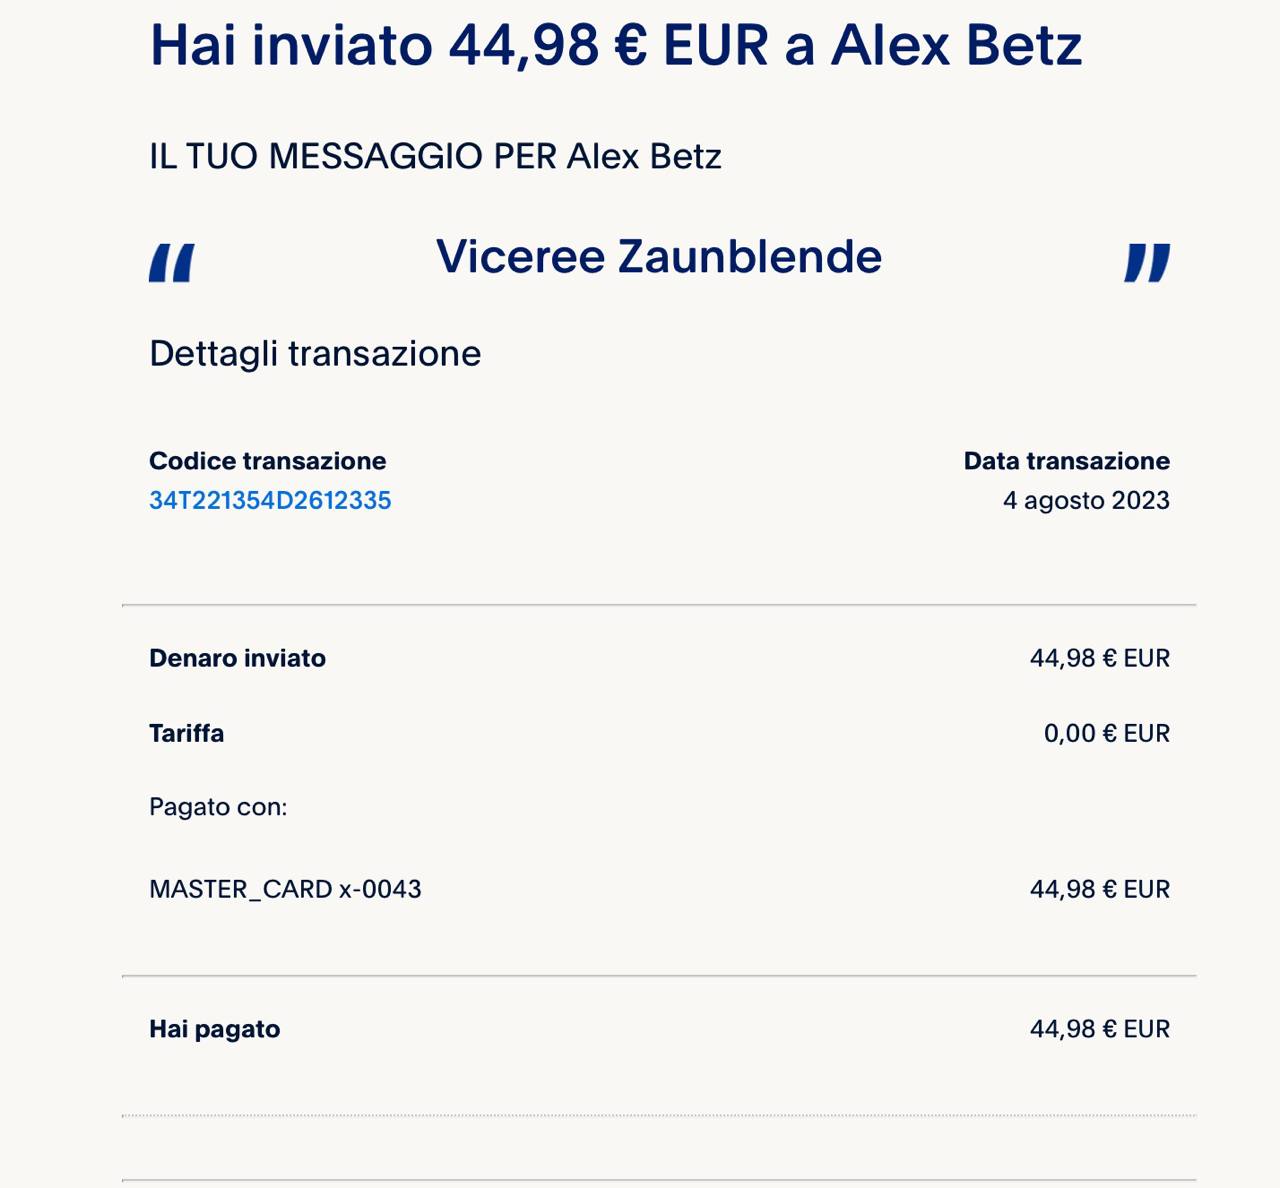This screenshot has width=1280, height=1188.
Task: Click MASTER_CARD x-0043 payment method
Action: pyautogui.click(x=285, y=889)
